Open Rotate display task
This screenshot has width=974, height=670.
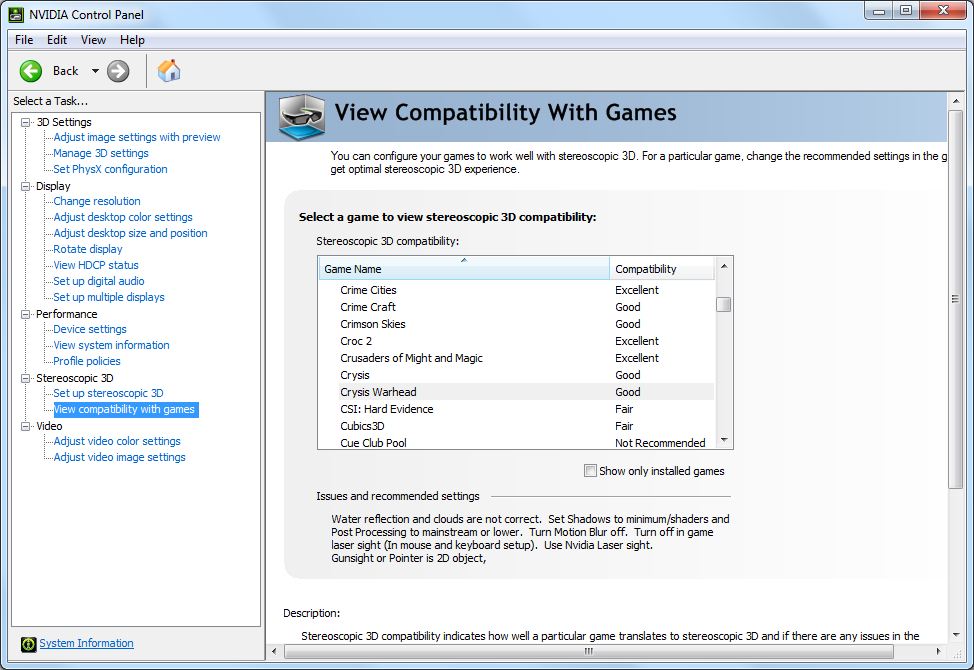88,249
